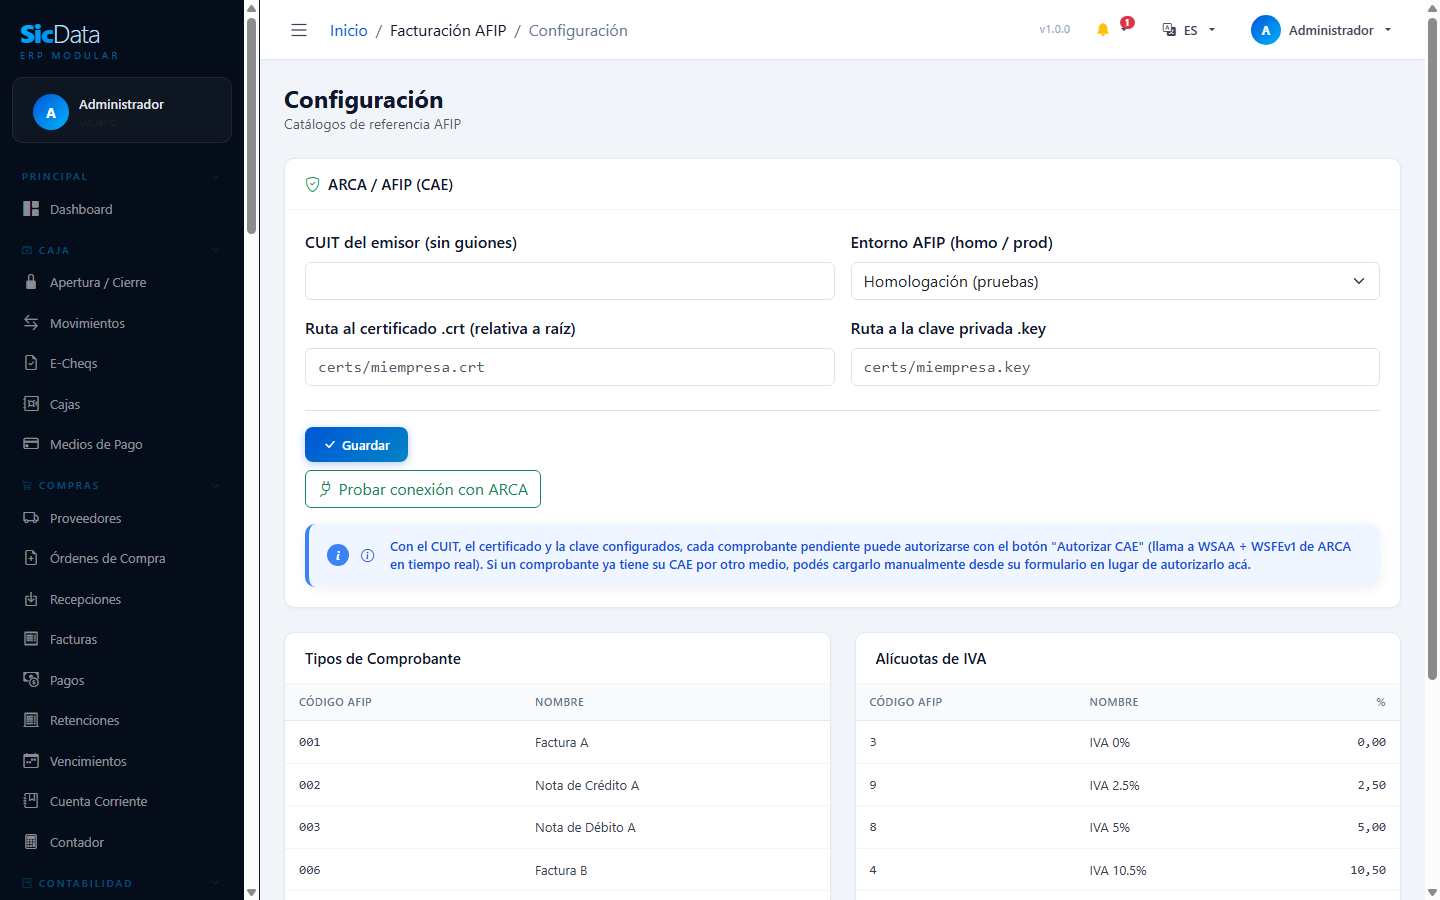The height and width of the screenshot is (900, 1440).
Task: Click the Factura A row name
Action: (x=561, y=742)
